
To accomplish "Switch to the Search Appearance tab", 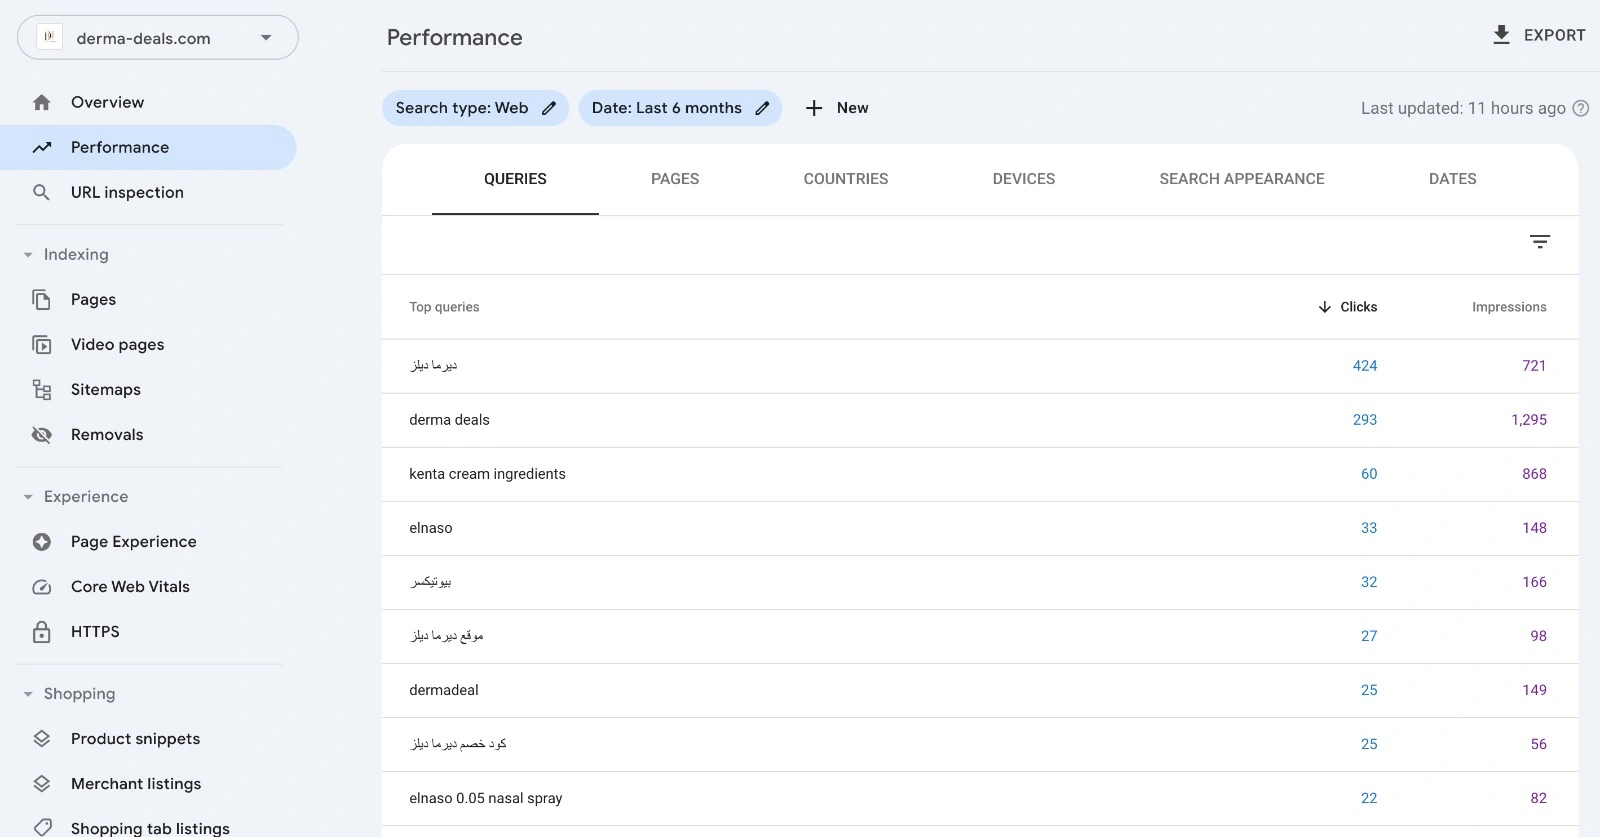I will point(1242,179).
